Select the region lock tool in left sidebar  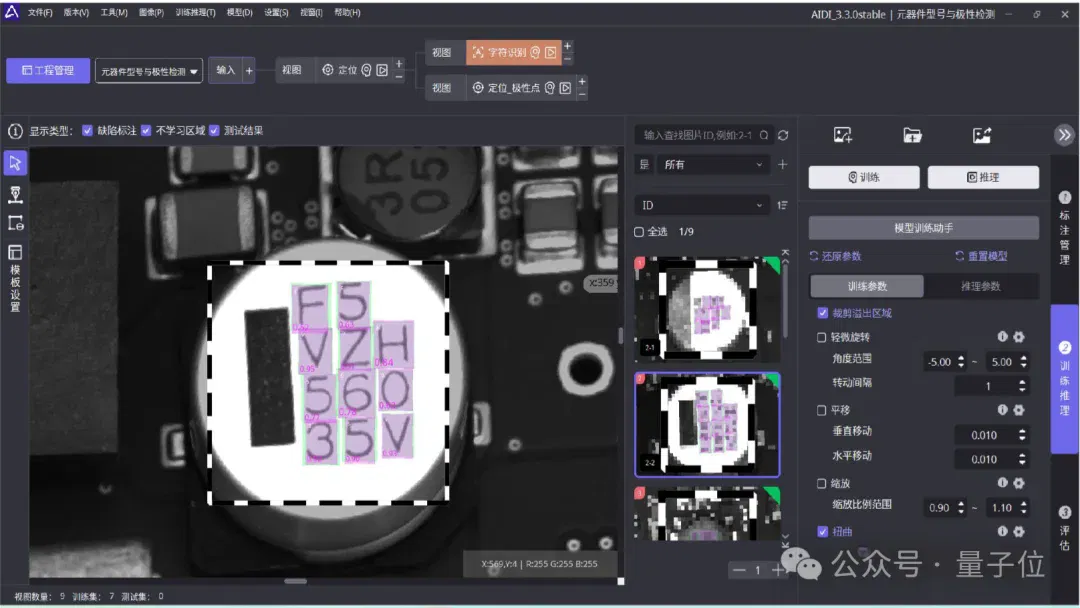coord(15,222)
